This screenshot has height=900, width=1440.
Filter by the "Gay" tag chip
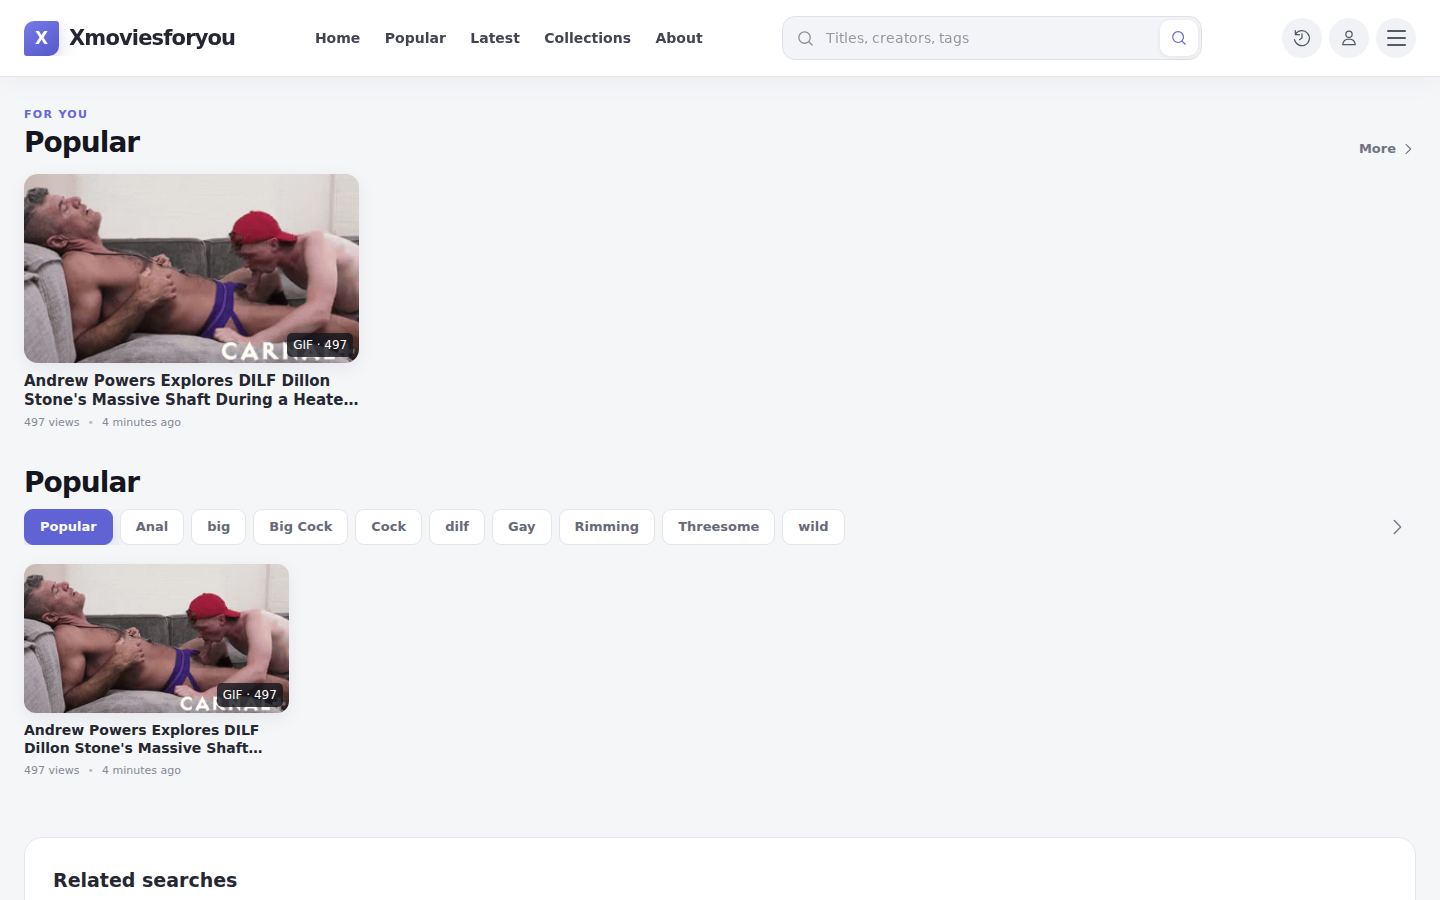point(522,527)
